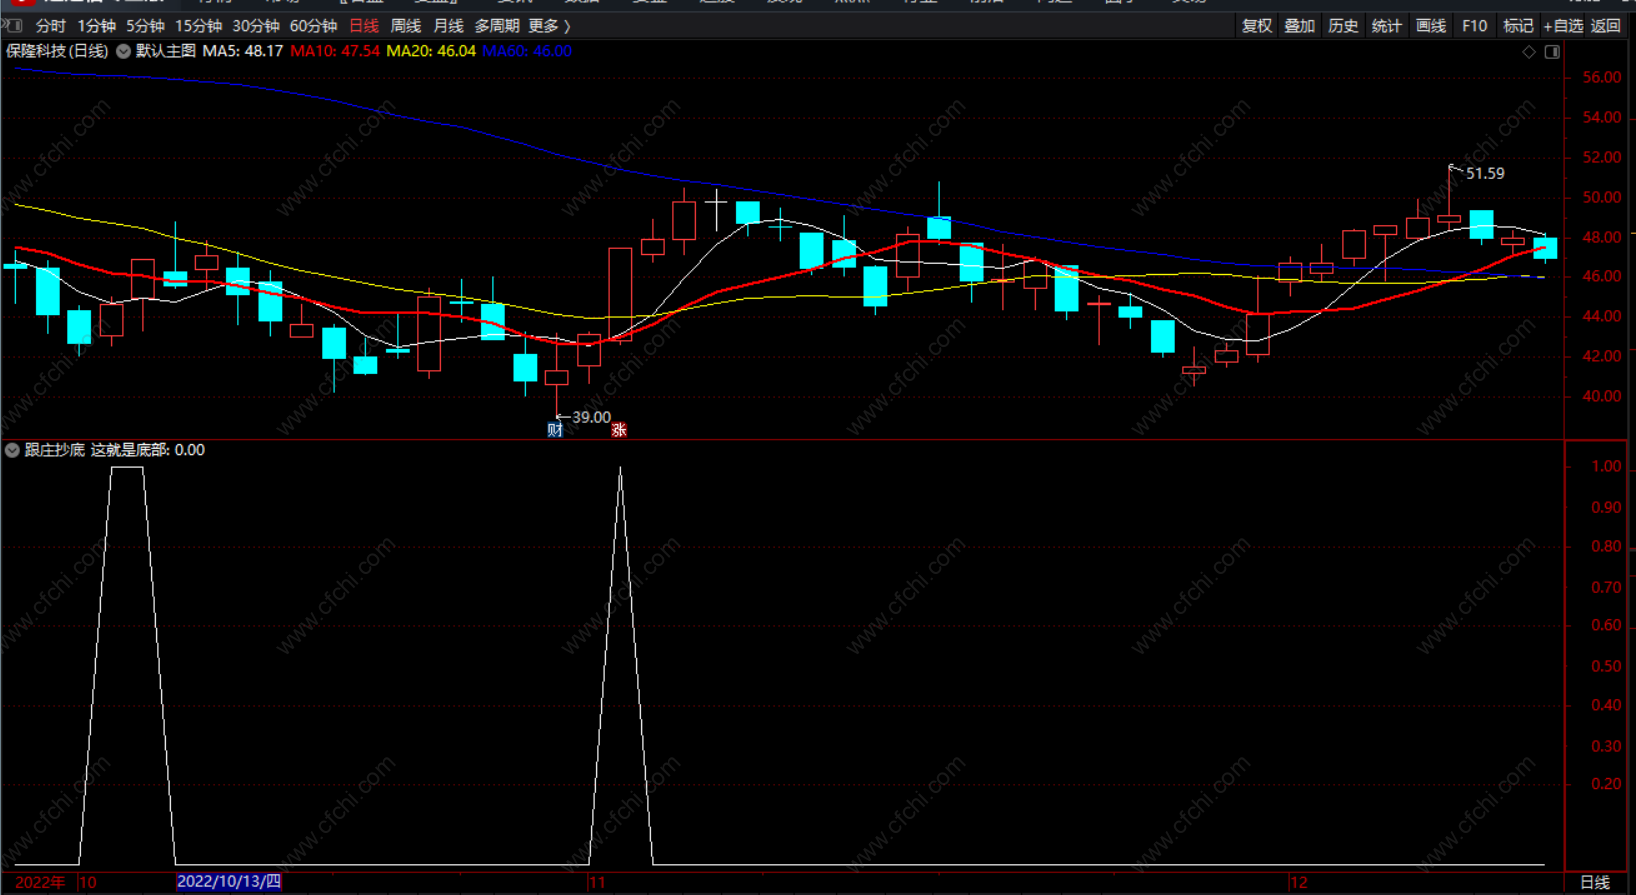Click the 56.00 price axis label
Screen dimensions: 1636x895
1602,77
